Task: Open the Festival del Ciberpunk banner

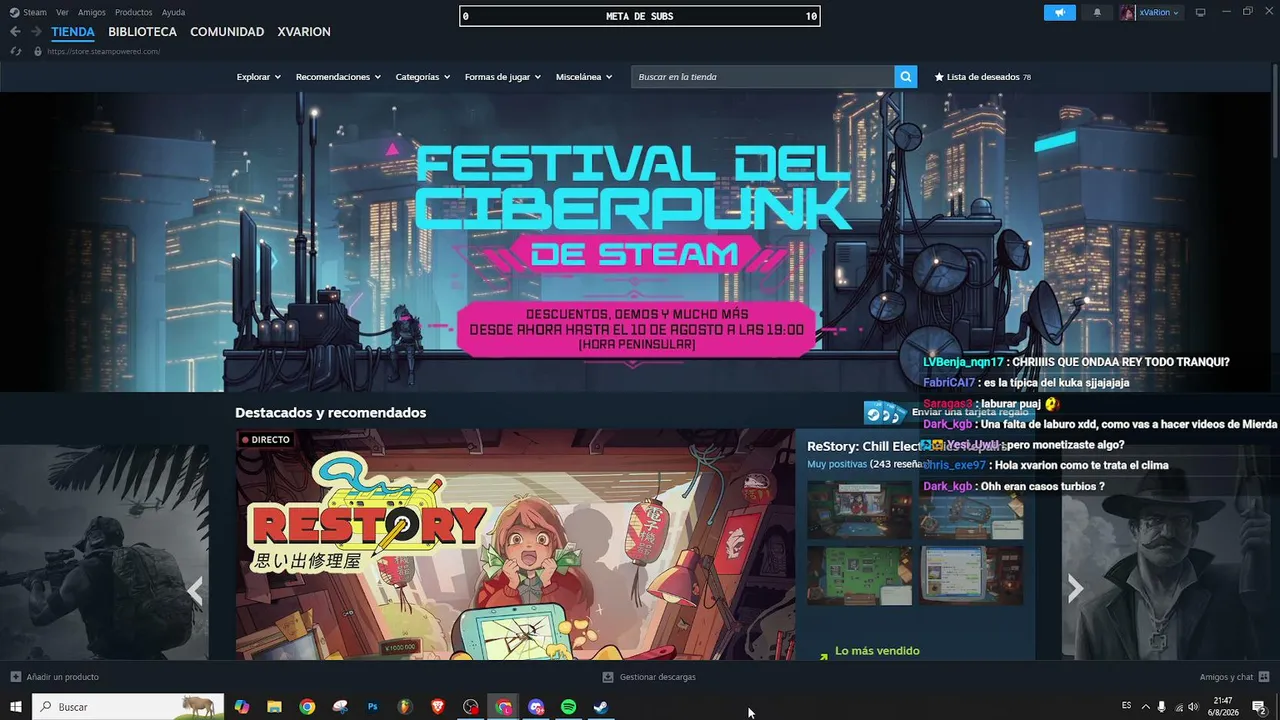Action: (633, 242)
